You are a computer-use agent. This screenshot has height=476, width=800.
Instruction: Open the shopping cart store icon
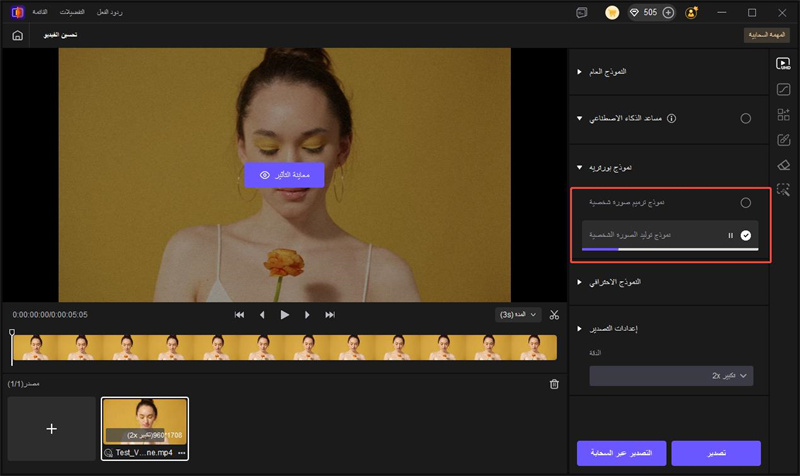pyautogui.click(x=612, y=12)
